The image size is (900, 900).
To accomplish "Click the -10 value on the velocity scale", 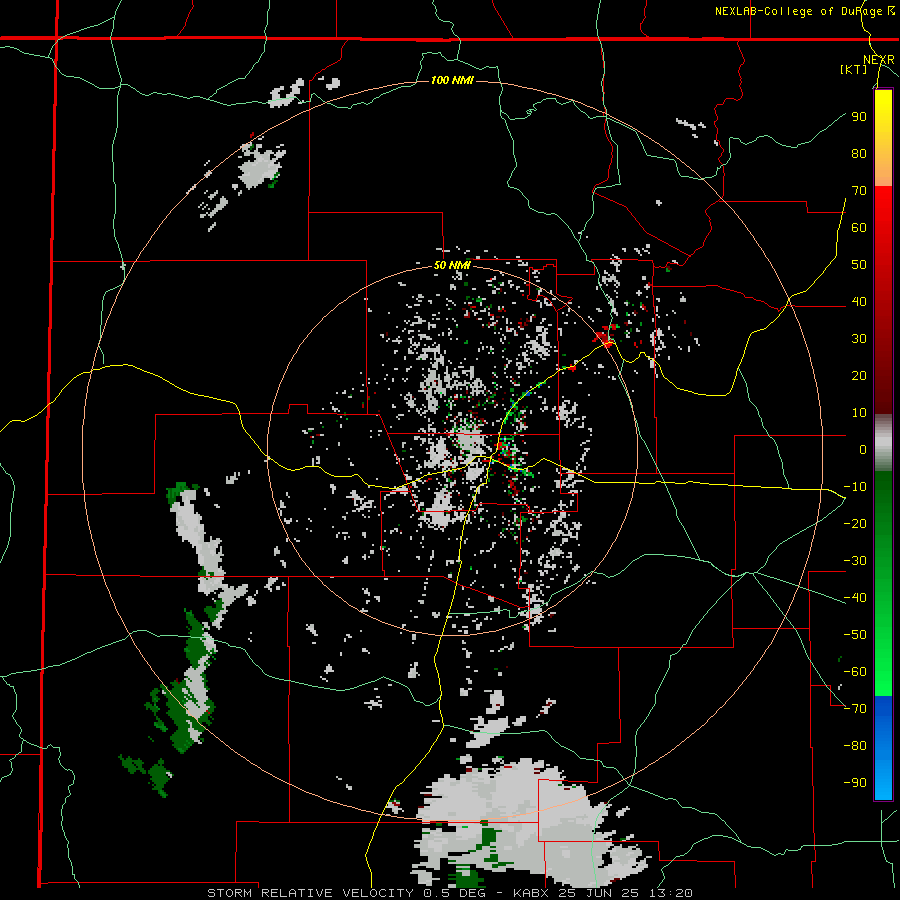I will 855,487.
